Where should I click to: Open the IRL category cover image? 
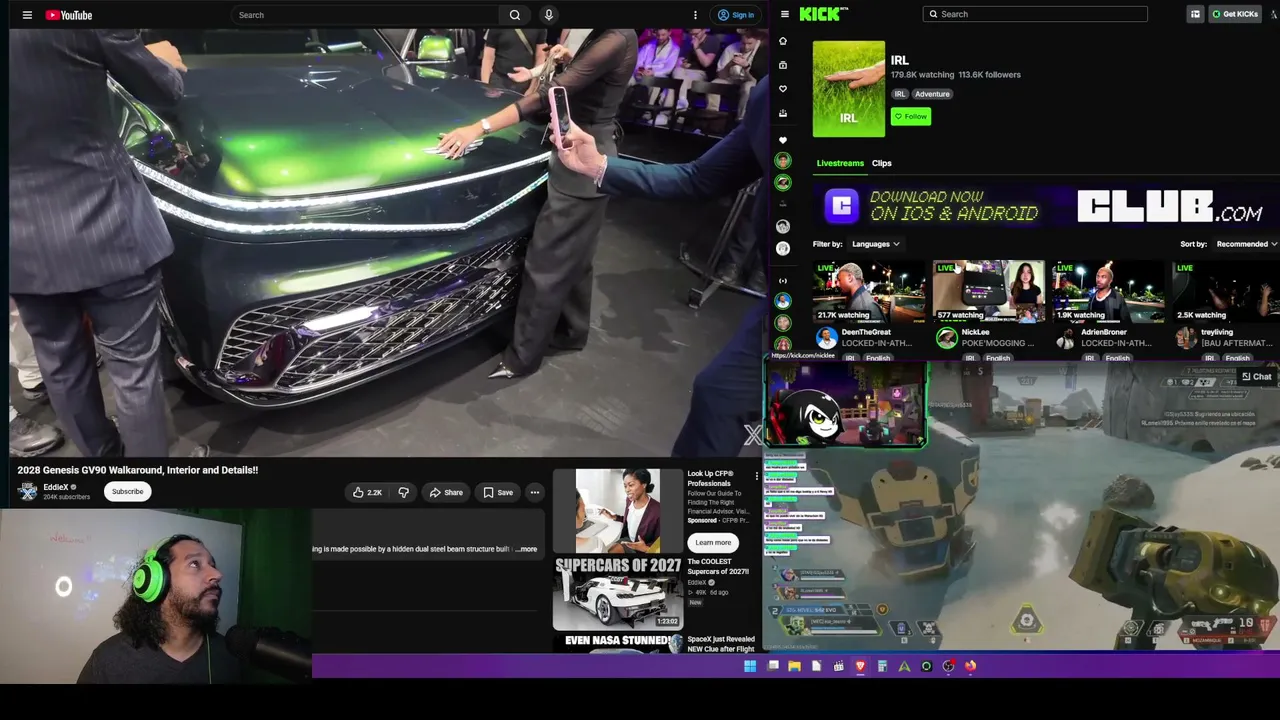(849, 89)
